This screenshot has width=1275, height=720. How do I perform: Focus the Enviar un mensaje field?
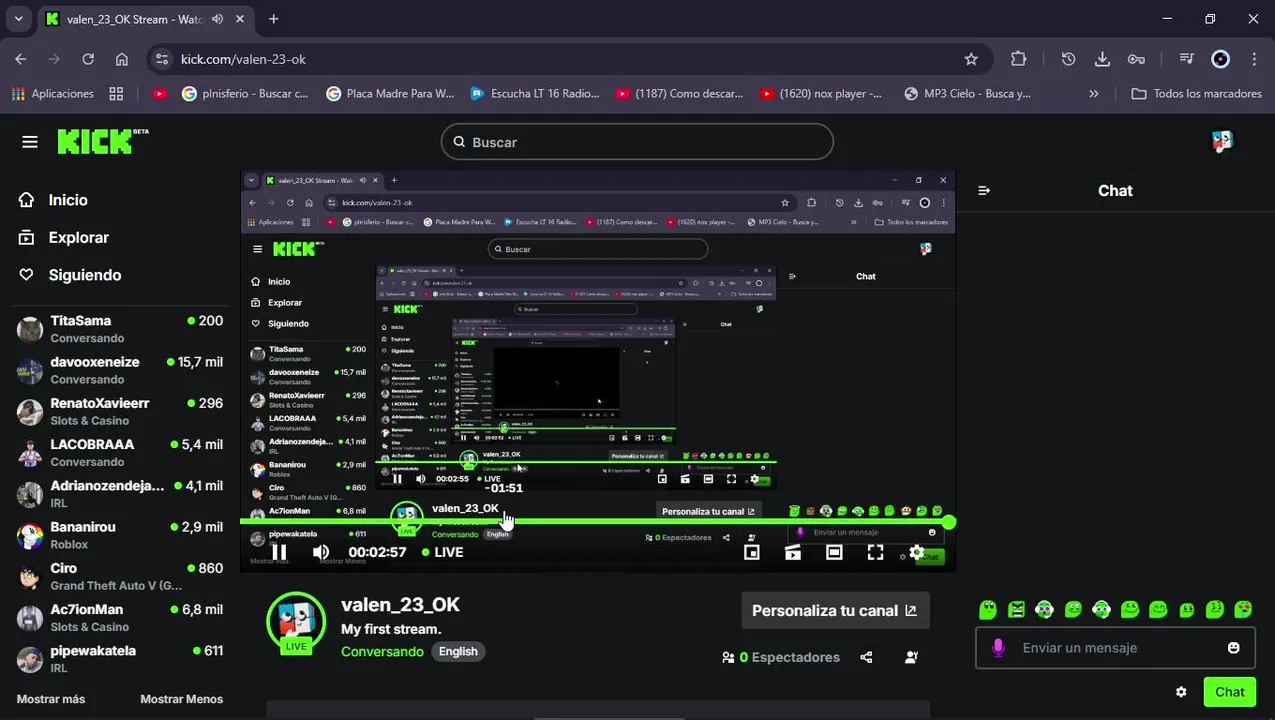point(1115,648)
